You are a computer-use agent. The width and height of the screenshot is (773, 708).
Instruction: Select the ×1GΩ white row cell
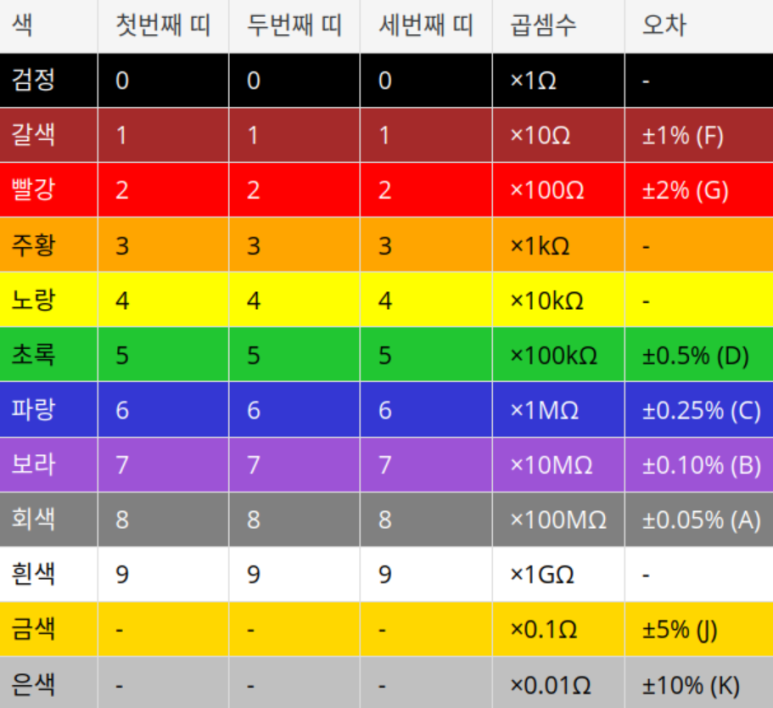pyautogui.click(x=558, y=574)
